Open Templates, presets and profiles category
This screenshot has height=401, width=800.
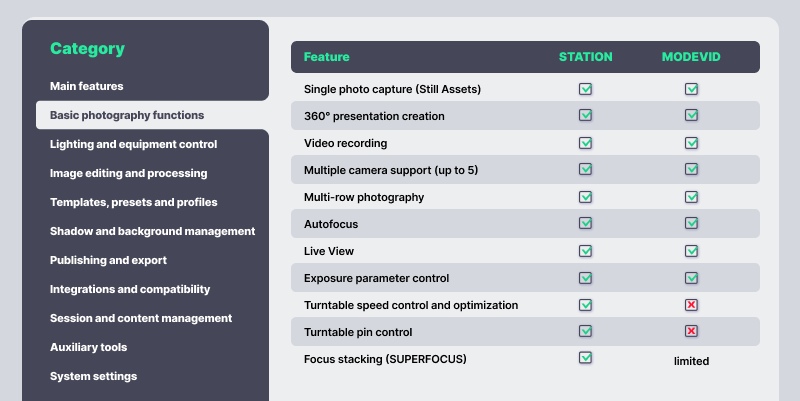tap(133, 202)
